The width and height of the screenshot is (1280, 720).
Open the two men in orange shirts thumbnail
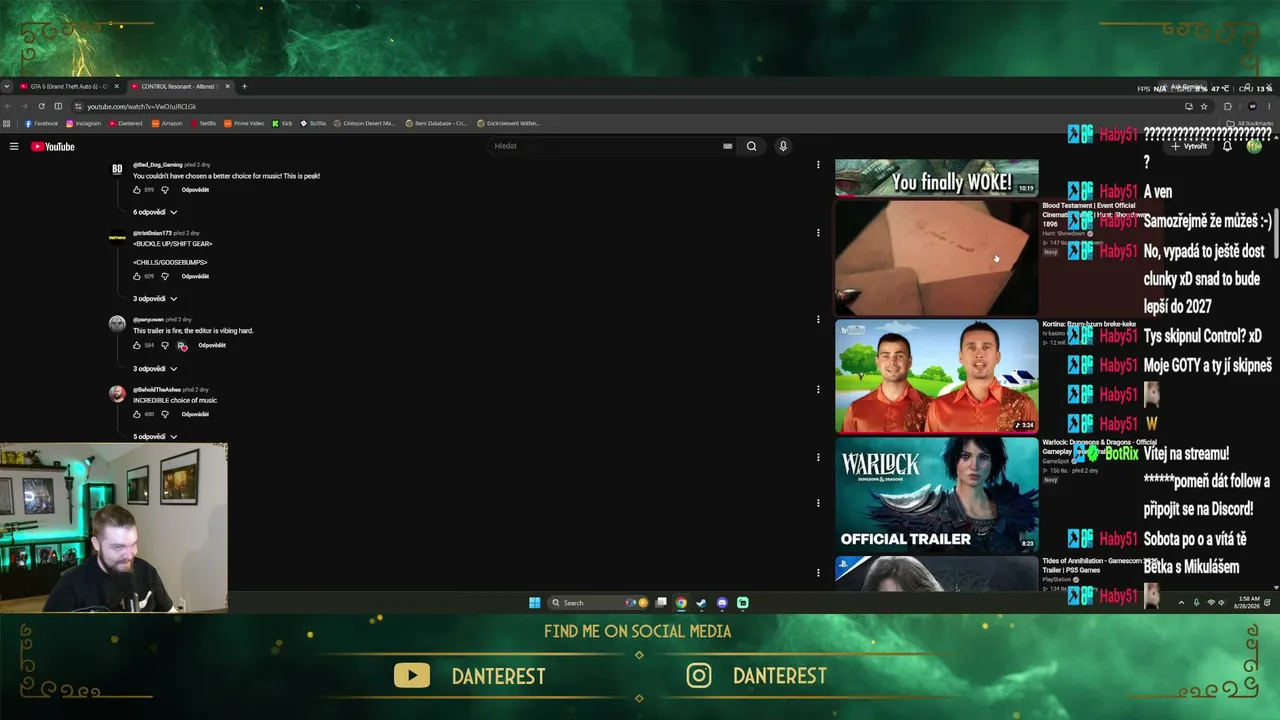[x=937, y=376]
